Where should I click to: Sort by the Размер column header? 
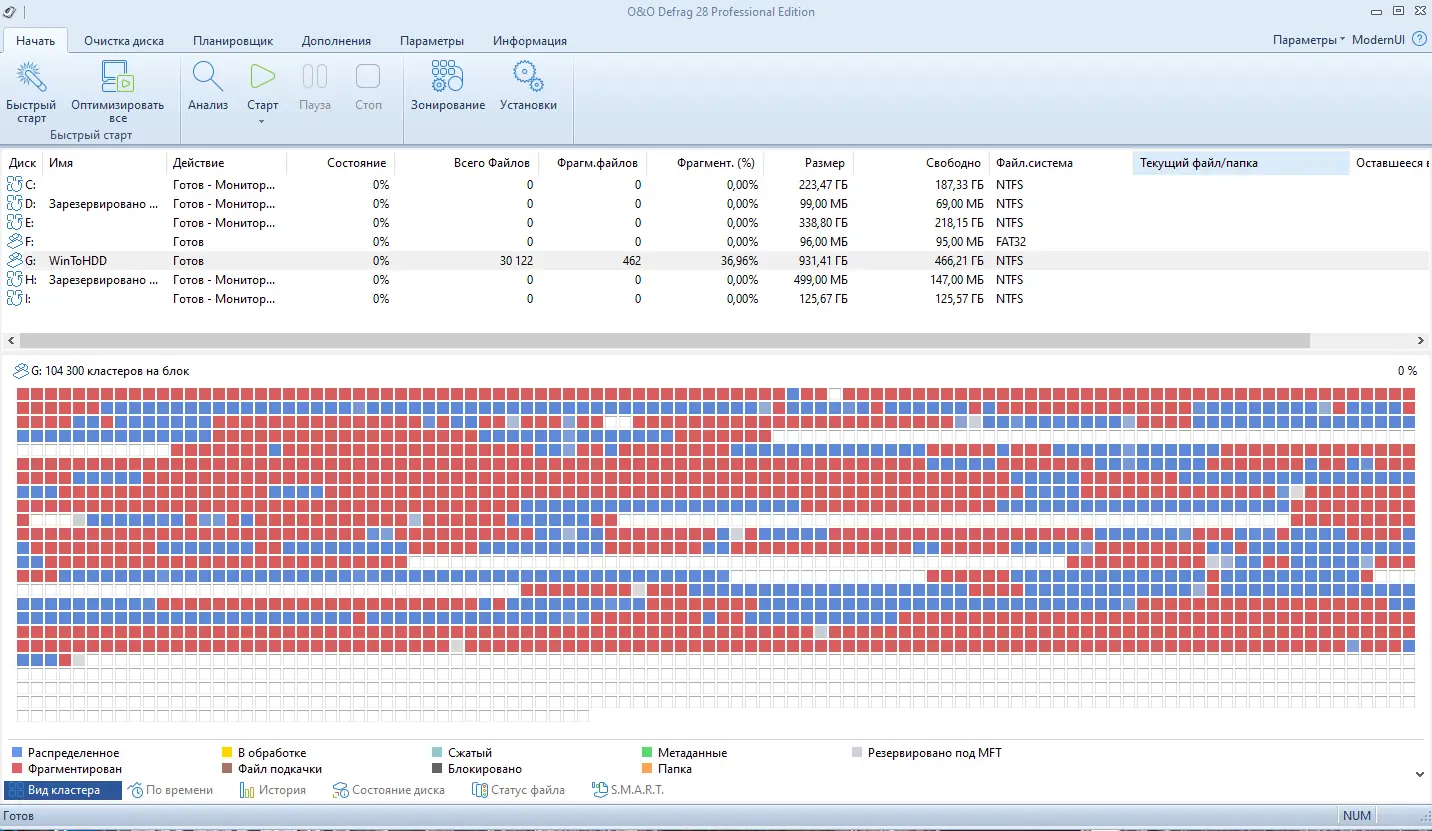824,163
